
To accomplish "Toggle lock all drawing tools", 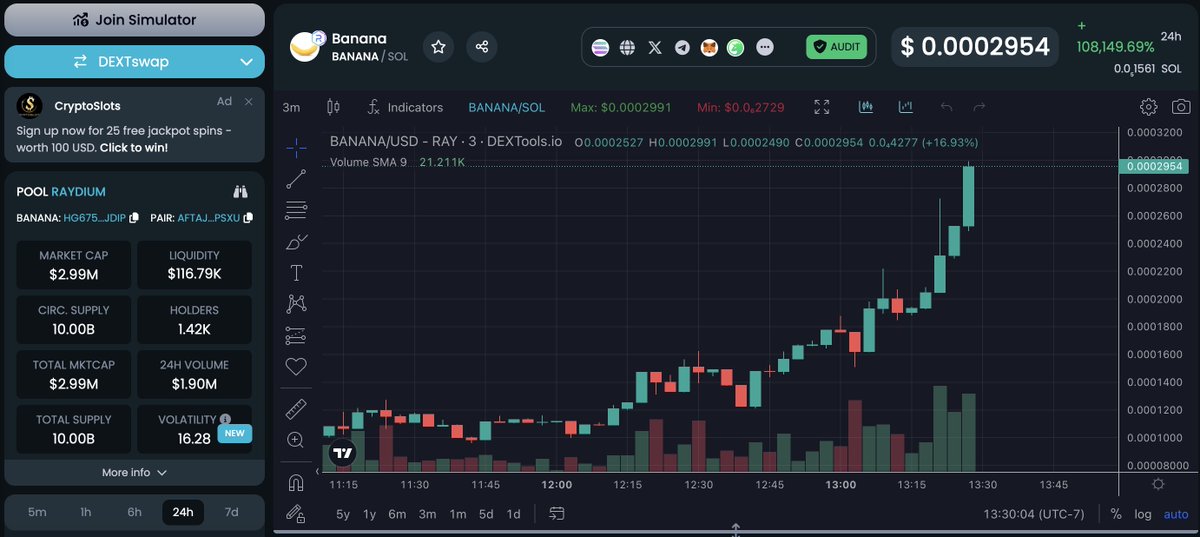I will (296, 513).
